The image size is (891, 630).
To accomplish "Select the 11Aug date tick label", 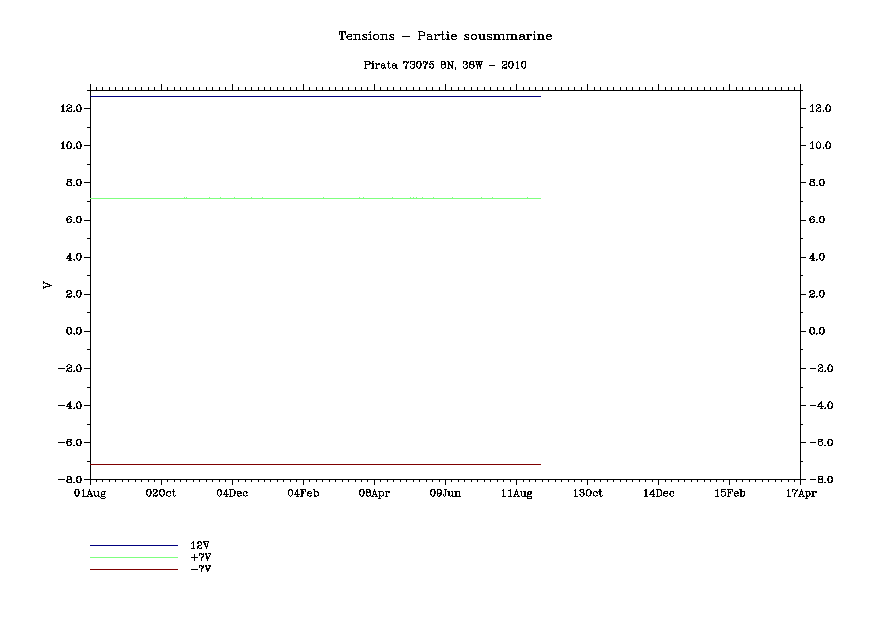I will (516, 493).
